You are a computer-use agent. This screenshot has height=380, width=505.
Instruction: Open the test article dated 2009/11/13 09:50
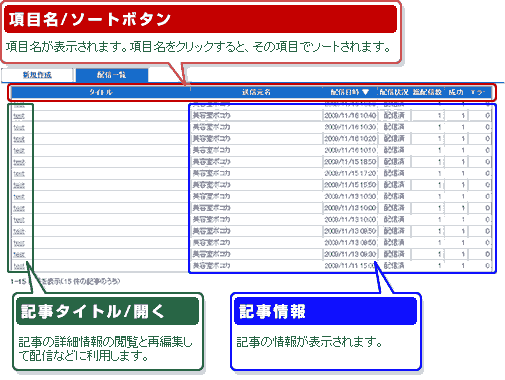coord(19,231)
